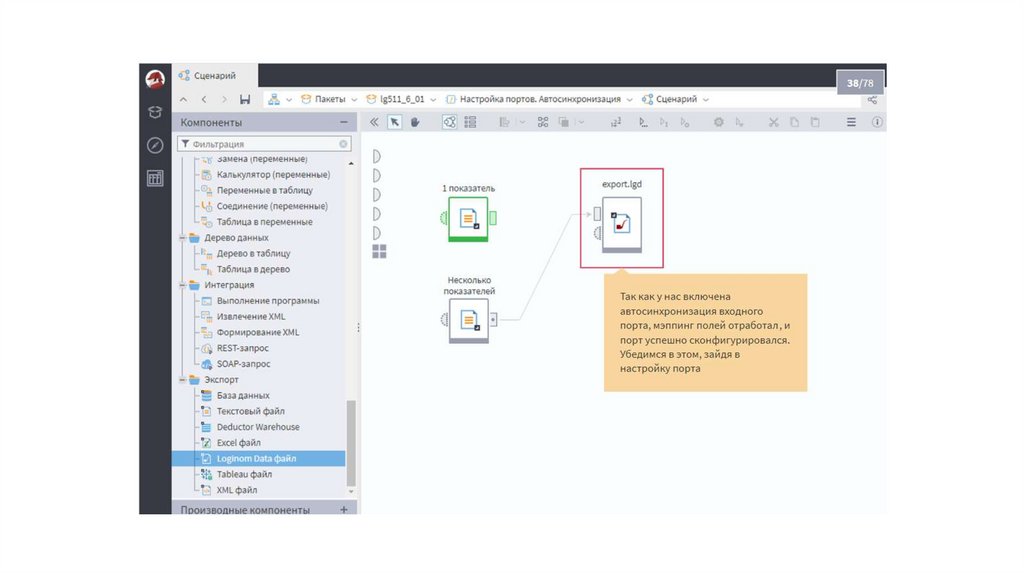
Task: Click the double-chevron collapse panel icon
Action: pos(374,122)
